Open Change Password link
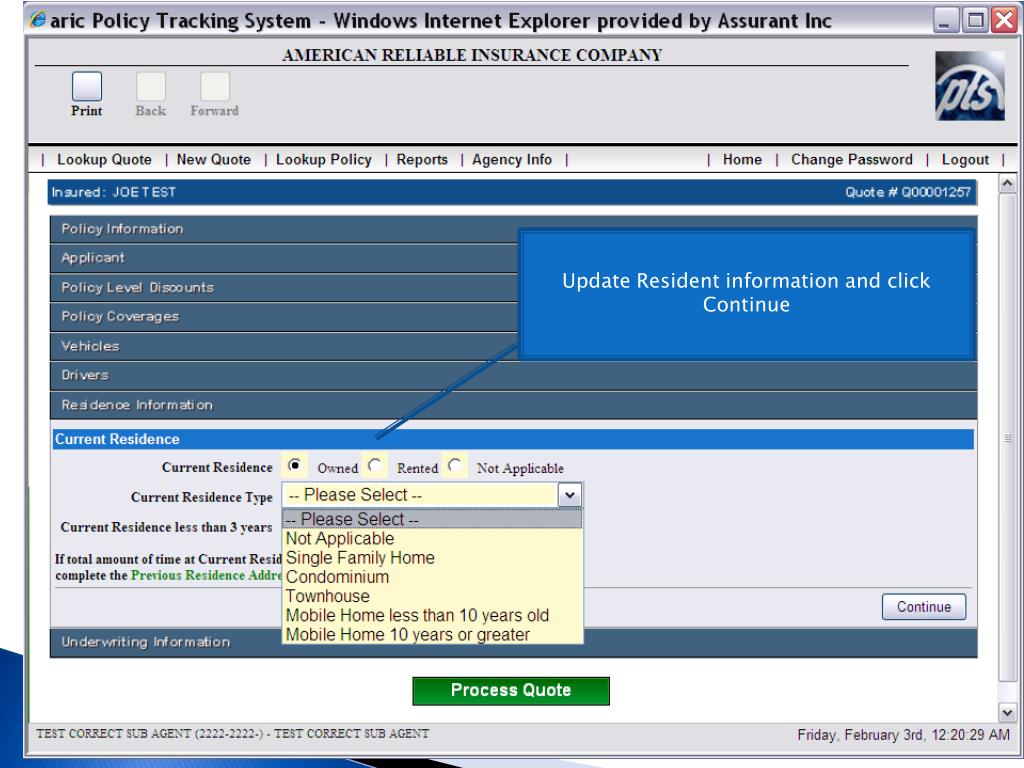Image resolution: width=1024 pixels, height=768 pixels. pos(852,160)
